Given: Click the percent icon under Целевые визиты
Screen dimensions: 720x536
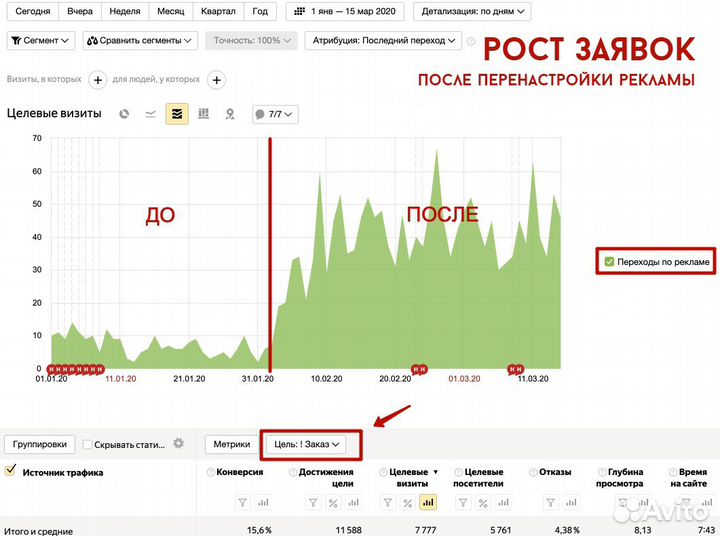Looking at the screenshot, I should (x=408, y=503).
